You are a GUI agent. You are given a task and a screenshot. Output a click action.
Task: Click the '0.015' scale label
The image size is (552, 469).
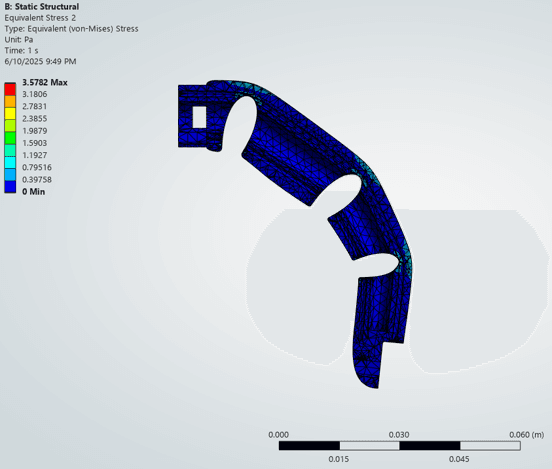(x=339, y=459)
